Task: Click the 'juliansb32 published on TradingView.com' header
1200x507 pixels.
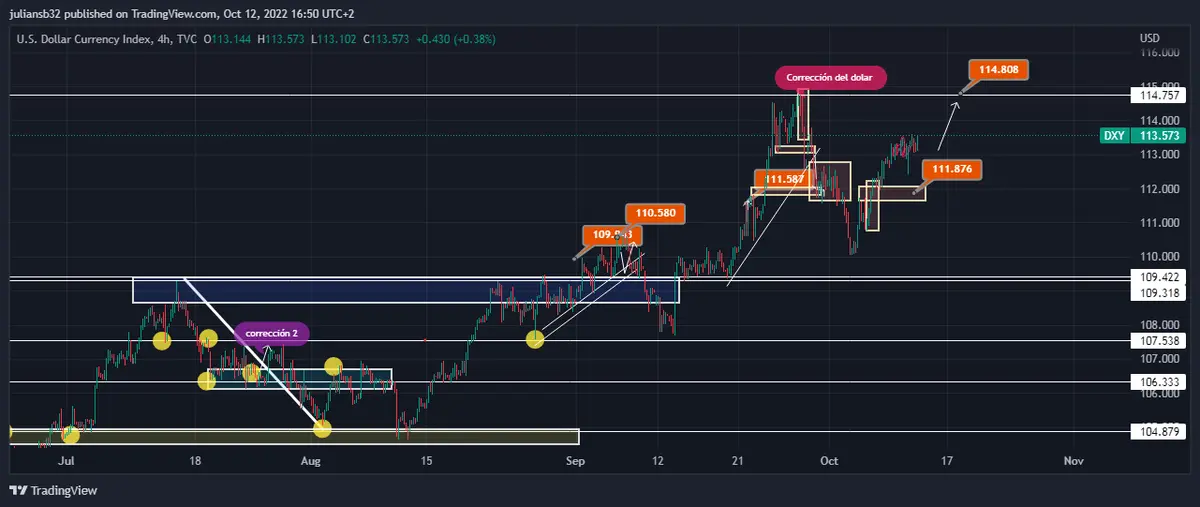Action: pos(125,14)
